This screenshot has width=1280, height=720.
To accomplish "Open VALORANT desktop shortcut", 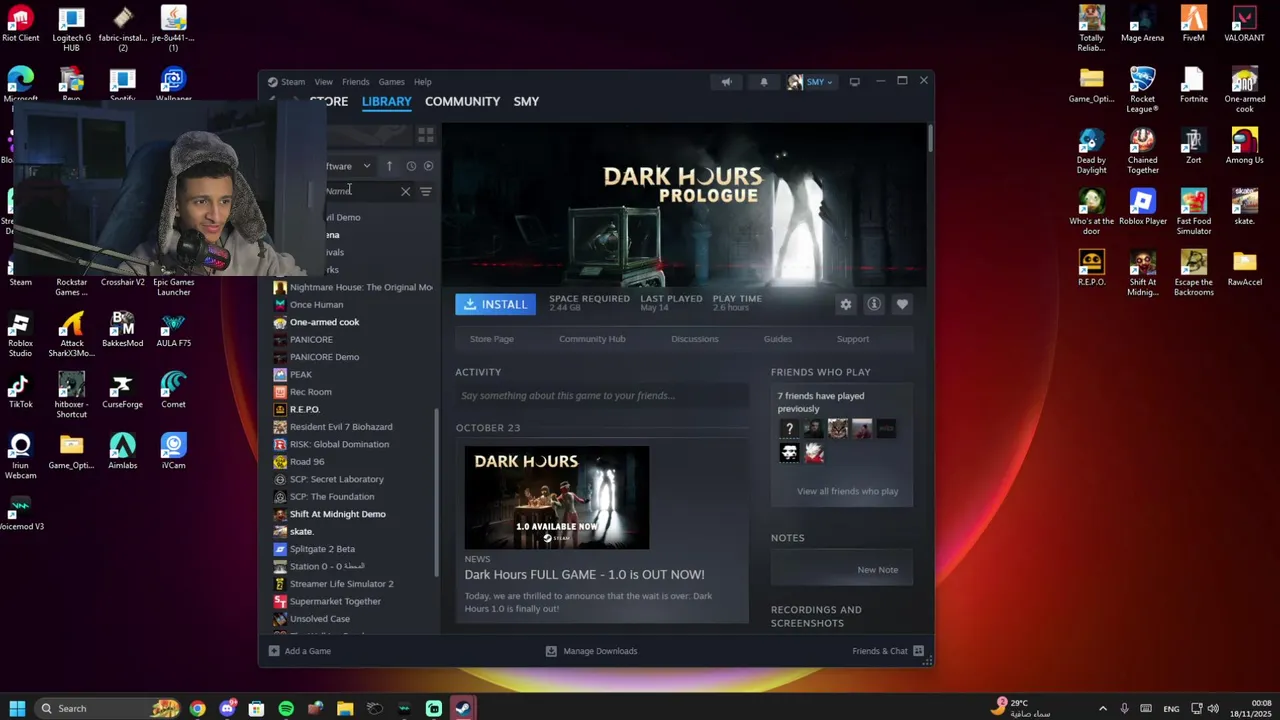I will [x=1244, y=24].
